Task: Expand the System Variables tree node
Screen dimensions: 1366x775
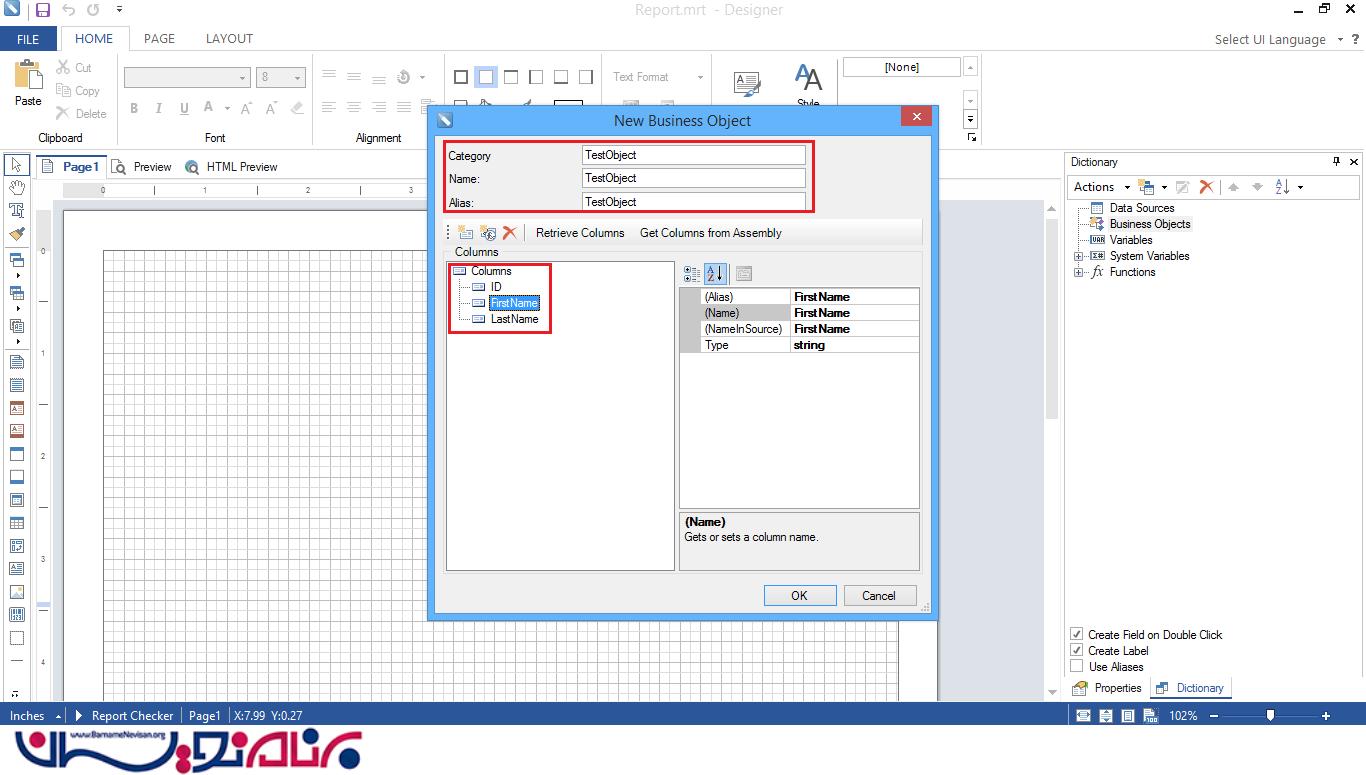Action: coord(1079,257)
